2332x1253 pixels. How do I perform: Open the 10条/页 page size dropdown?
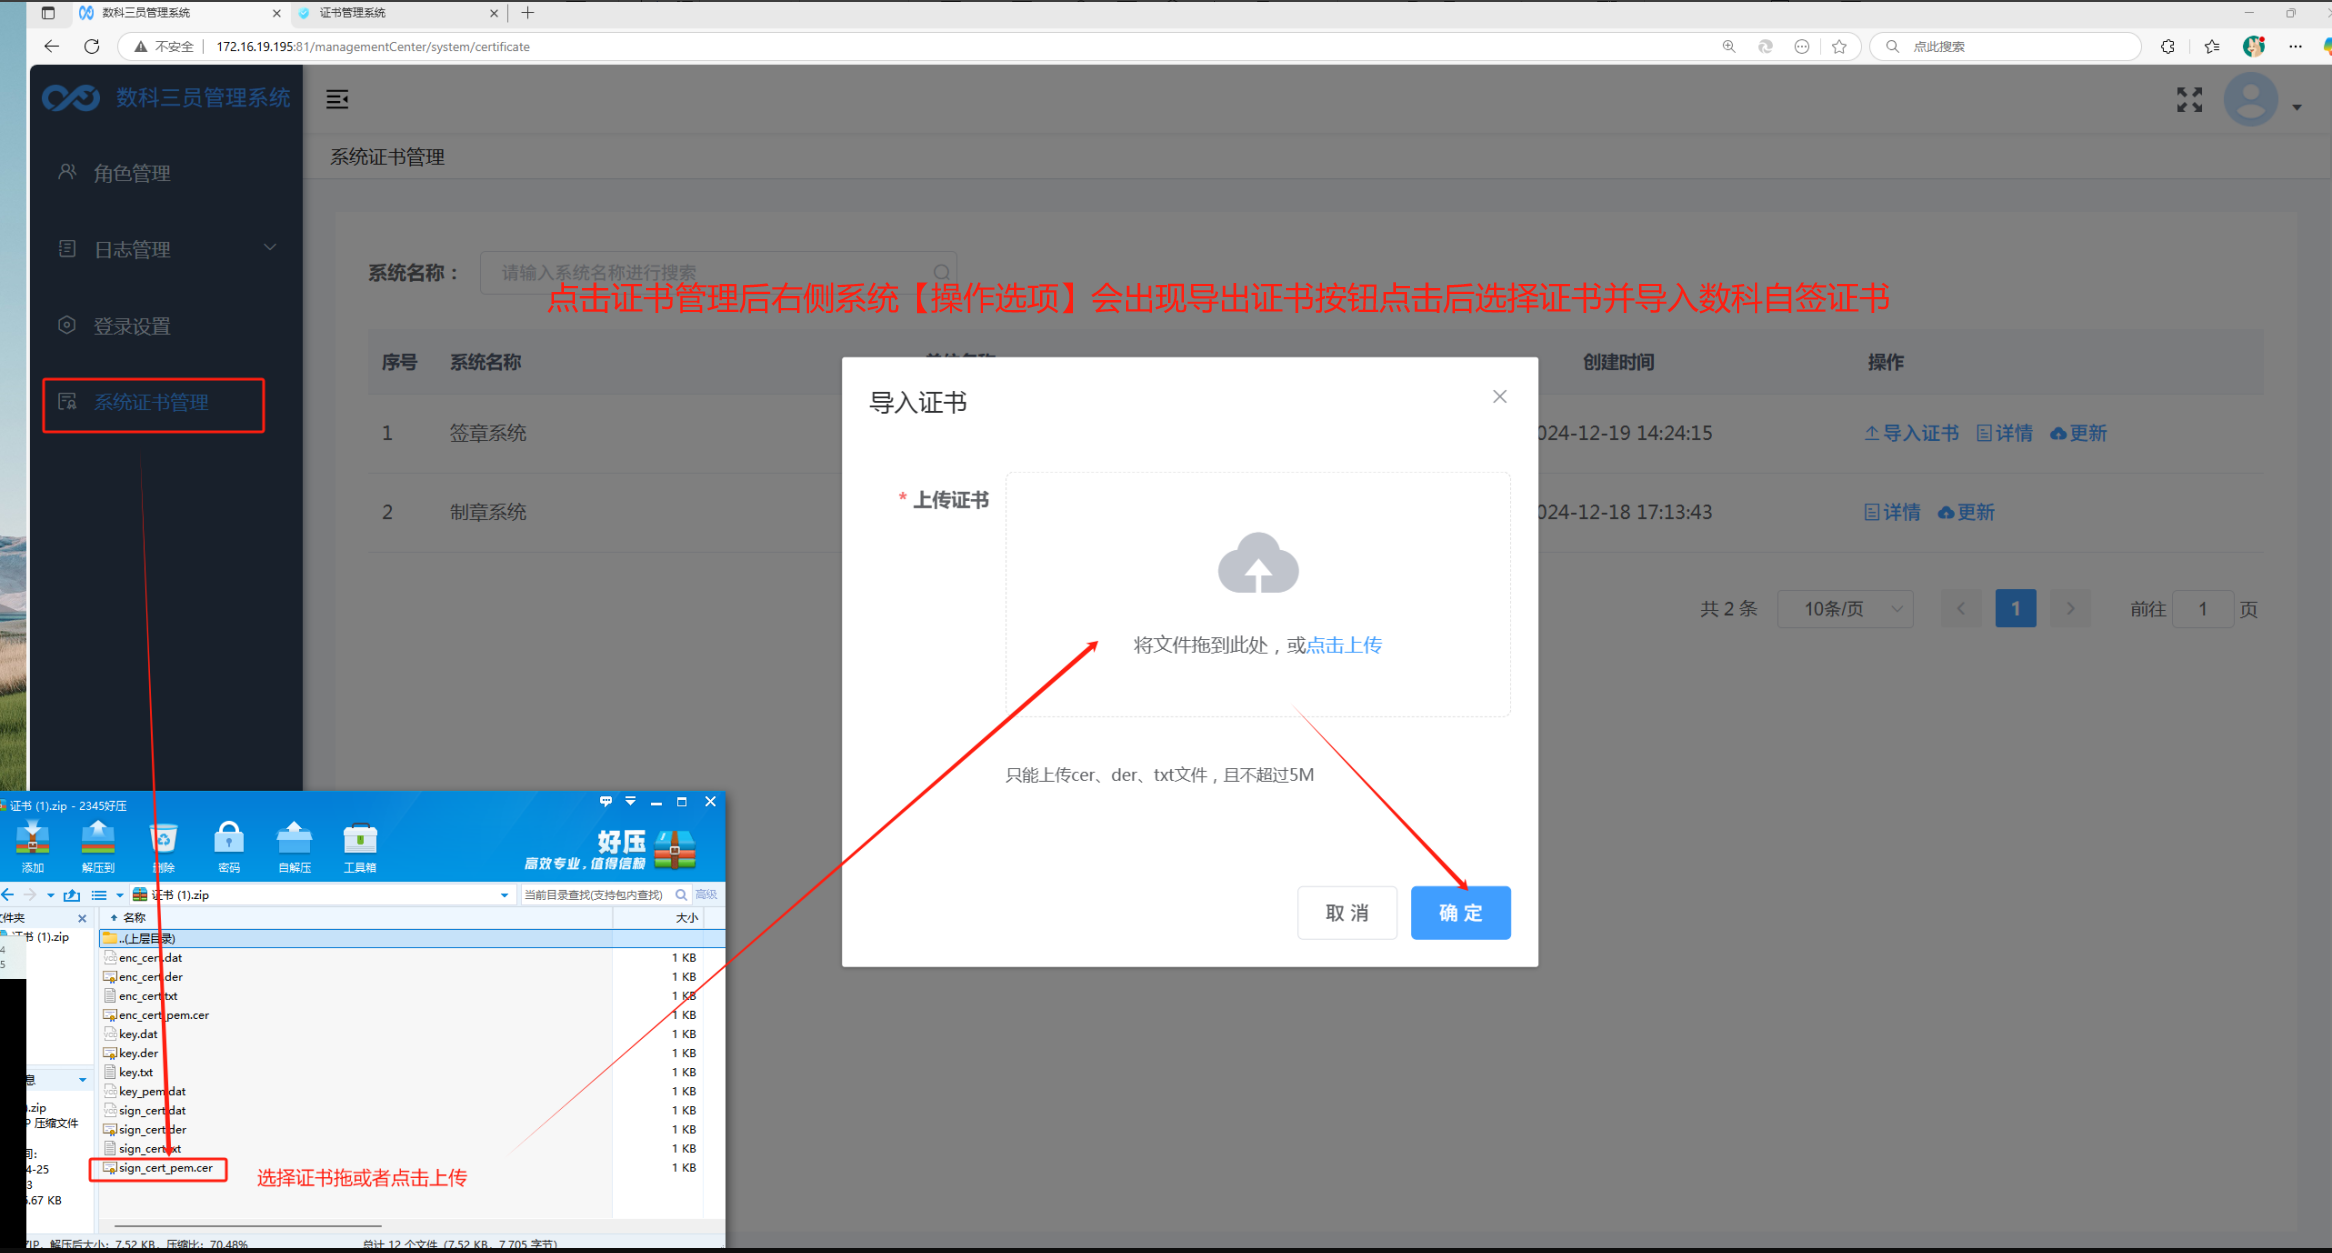coord(1845,608)
